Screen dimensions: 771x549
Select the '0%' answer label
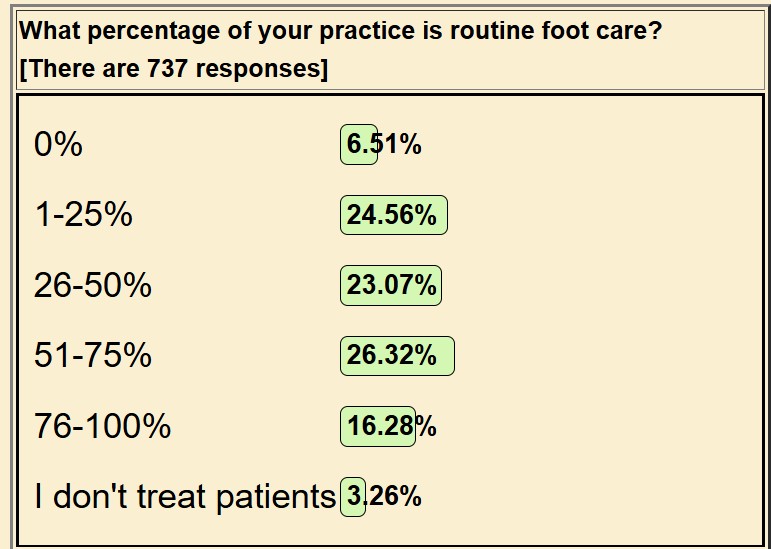coord(58,145)
